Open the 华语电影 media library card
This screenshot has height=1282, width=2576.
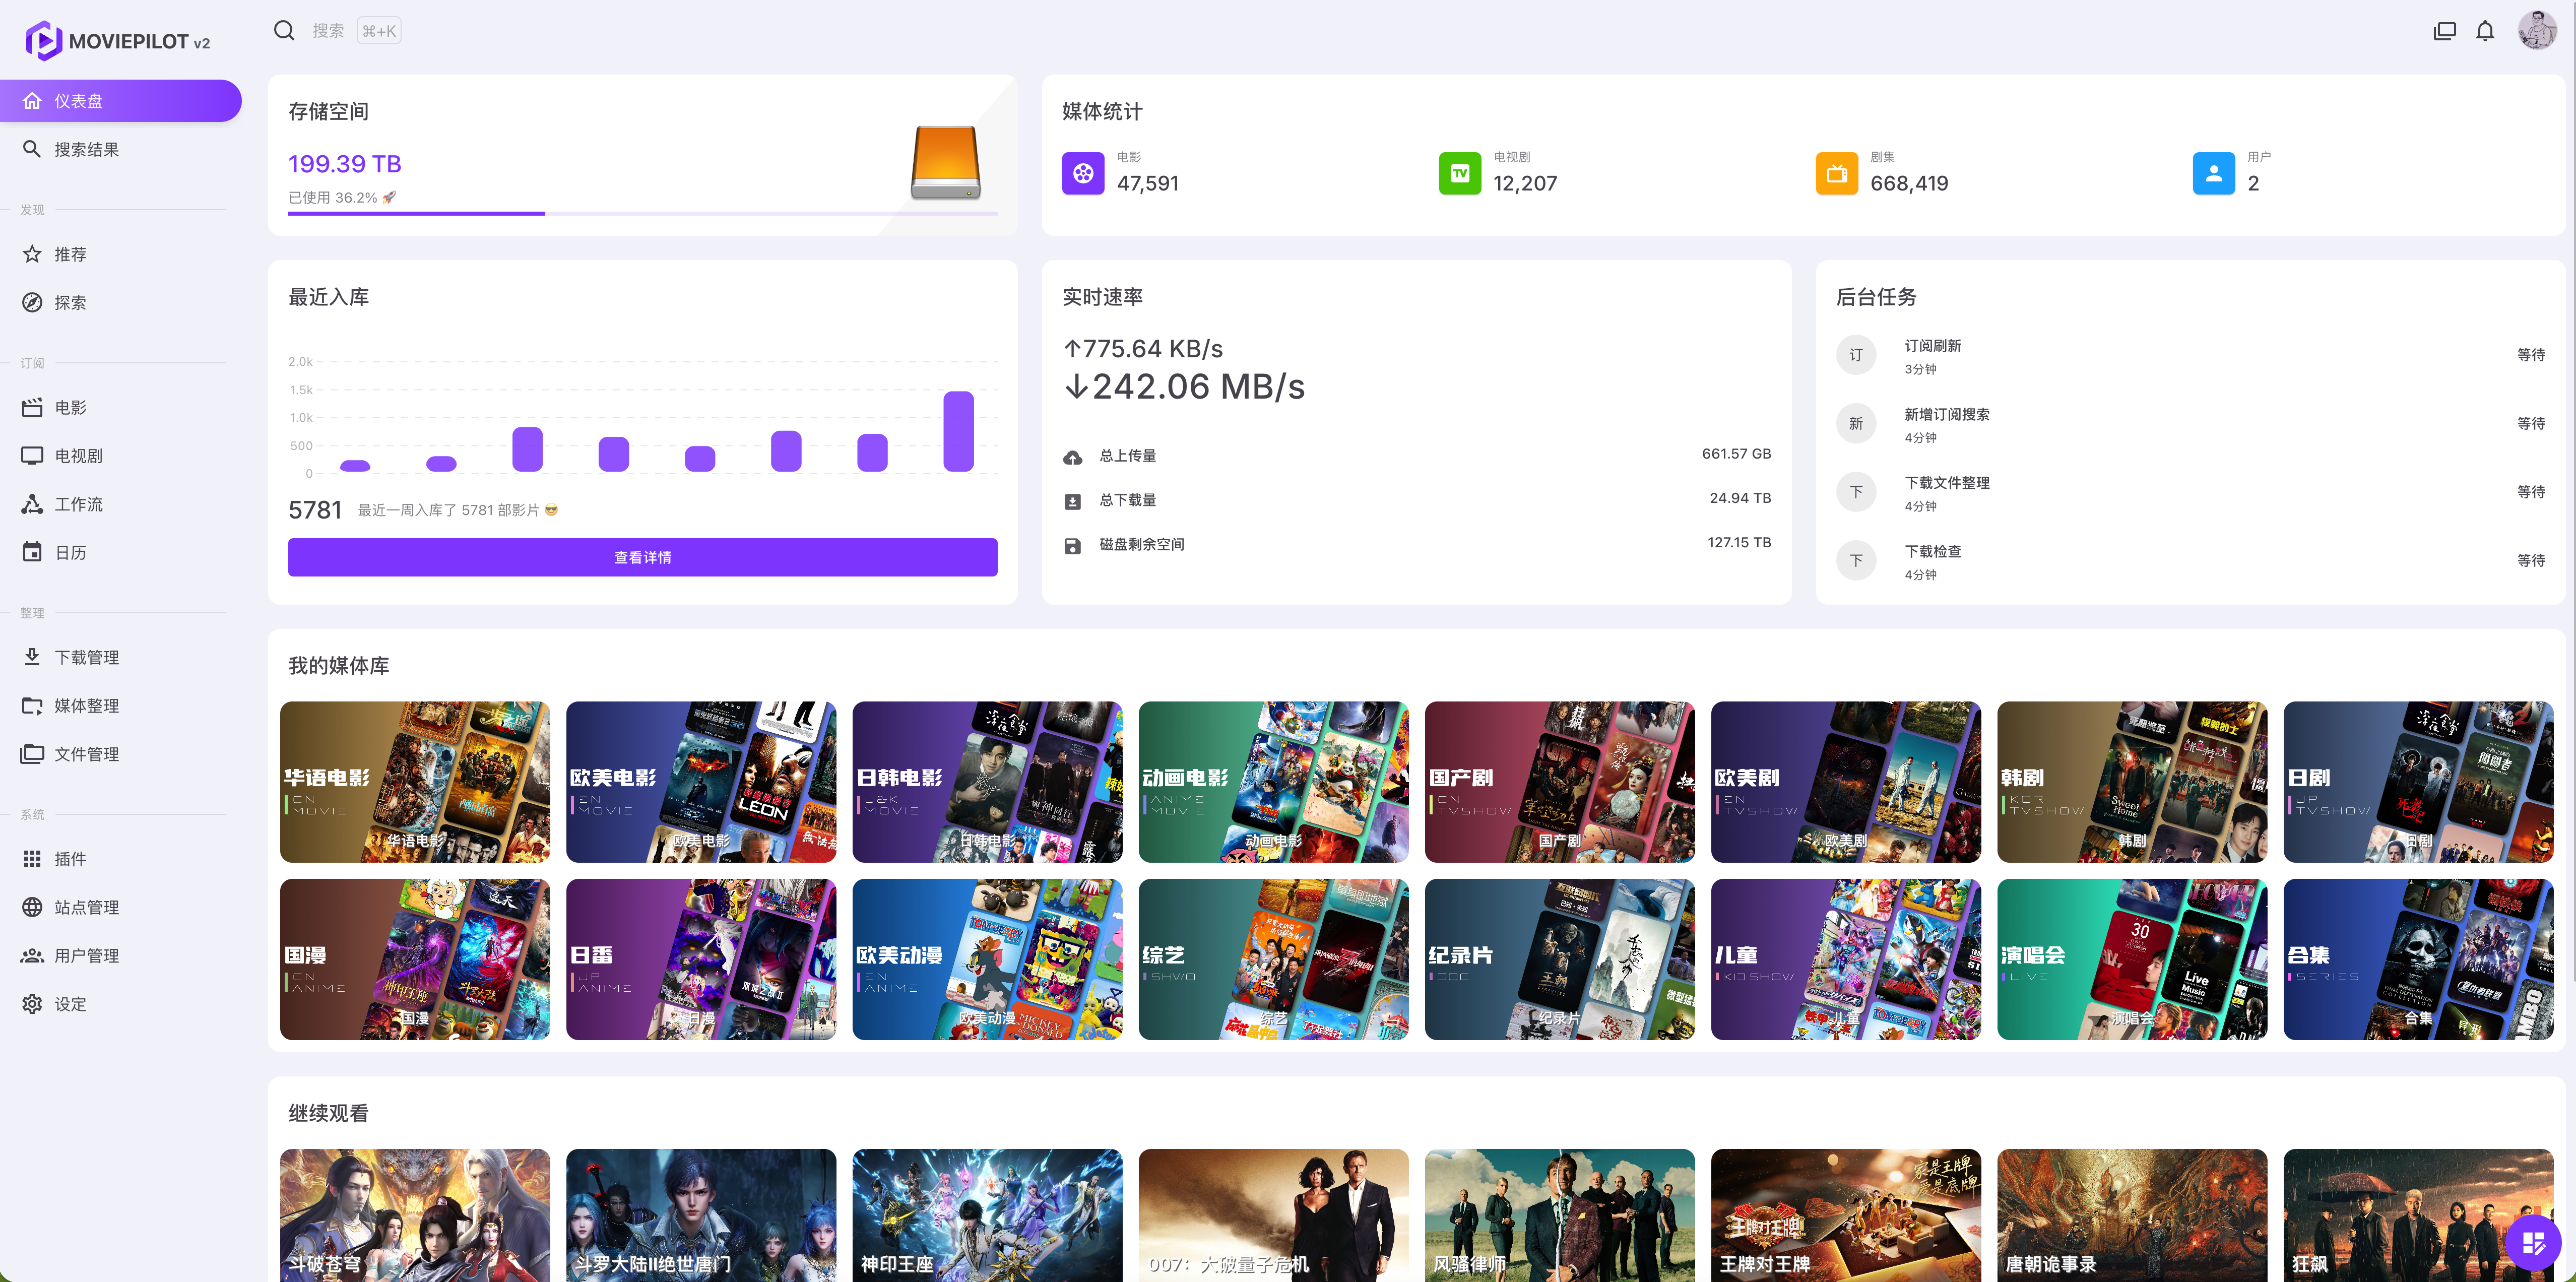point(414,781)
